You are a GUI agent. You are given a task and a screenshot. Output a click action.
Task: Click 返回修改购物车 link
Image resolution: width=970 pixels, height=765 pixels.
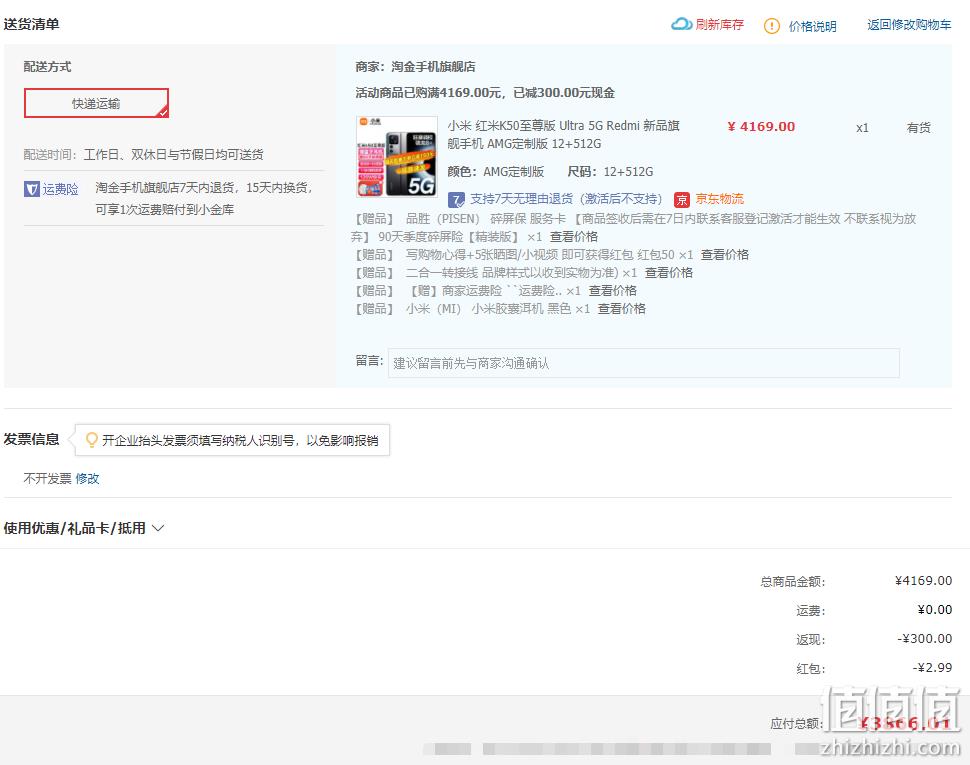(x=909, y=24)
